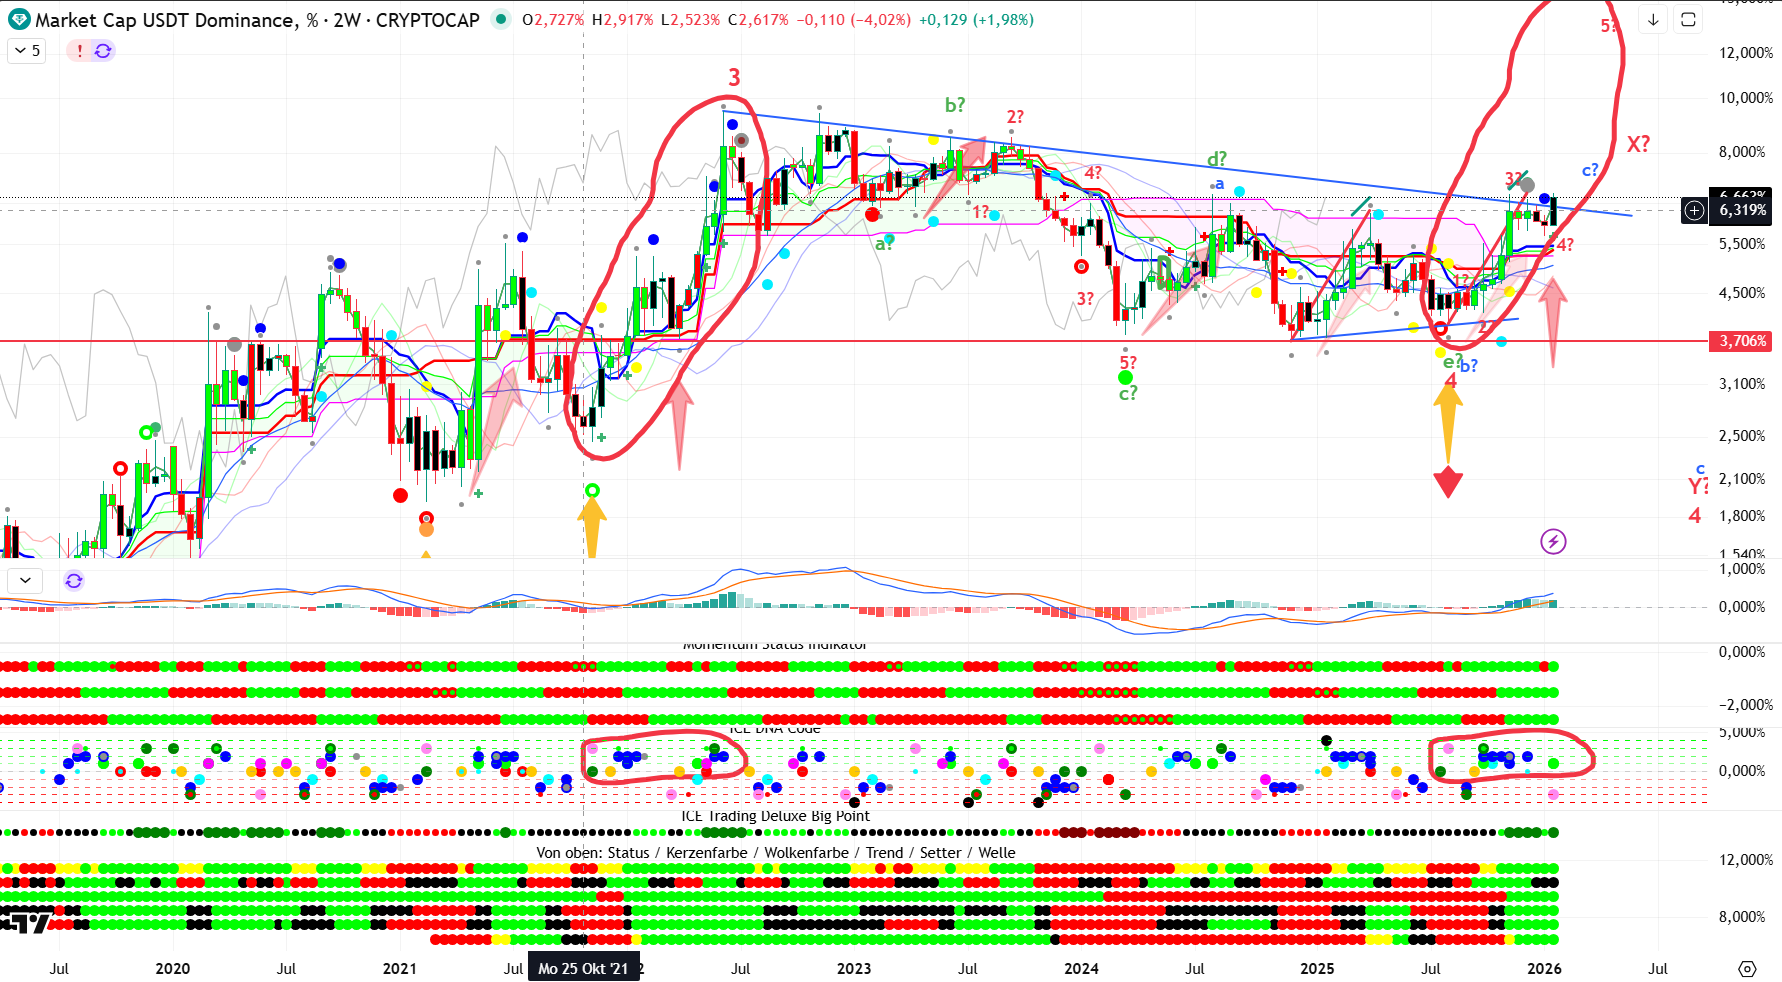Click the 6,319% current price label
The width and height of the screenshot is (1782, 982).
pos(1741,210)
